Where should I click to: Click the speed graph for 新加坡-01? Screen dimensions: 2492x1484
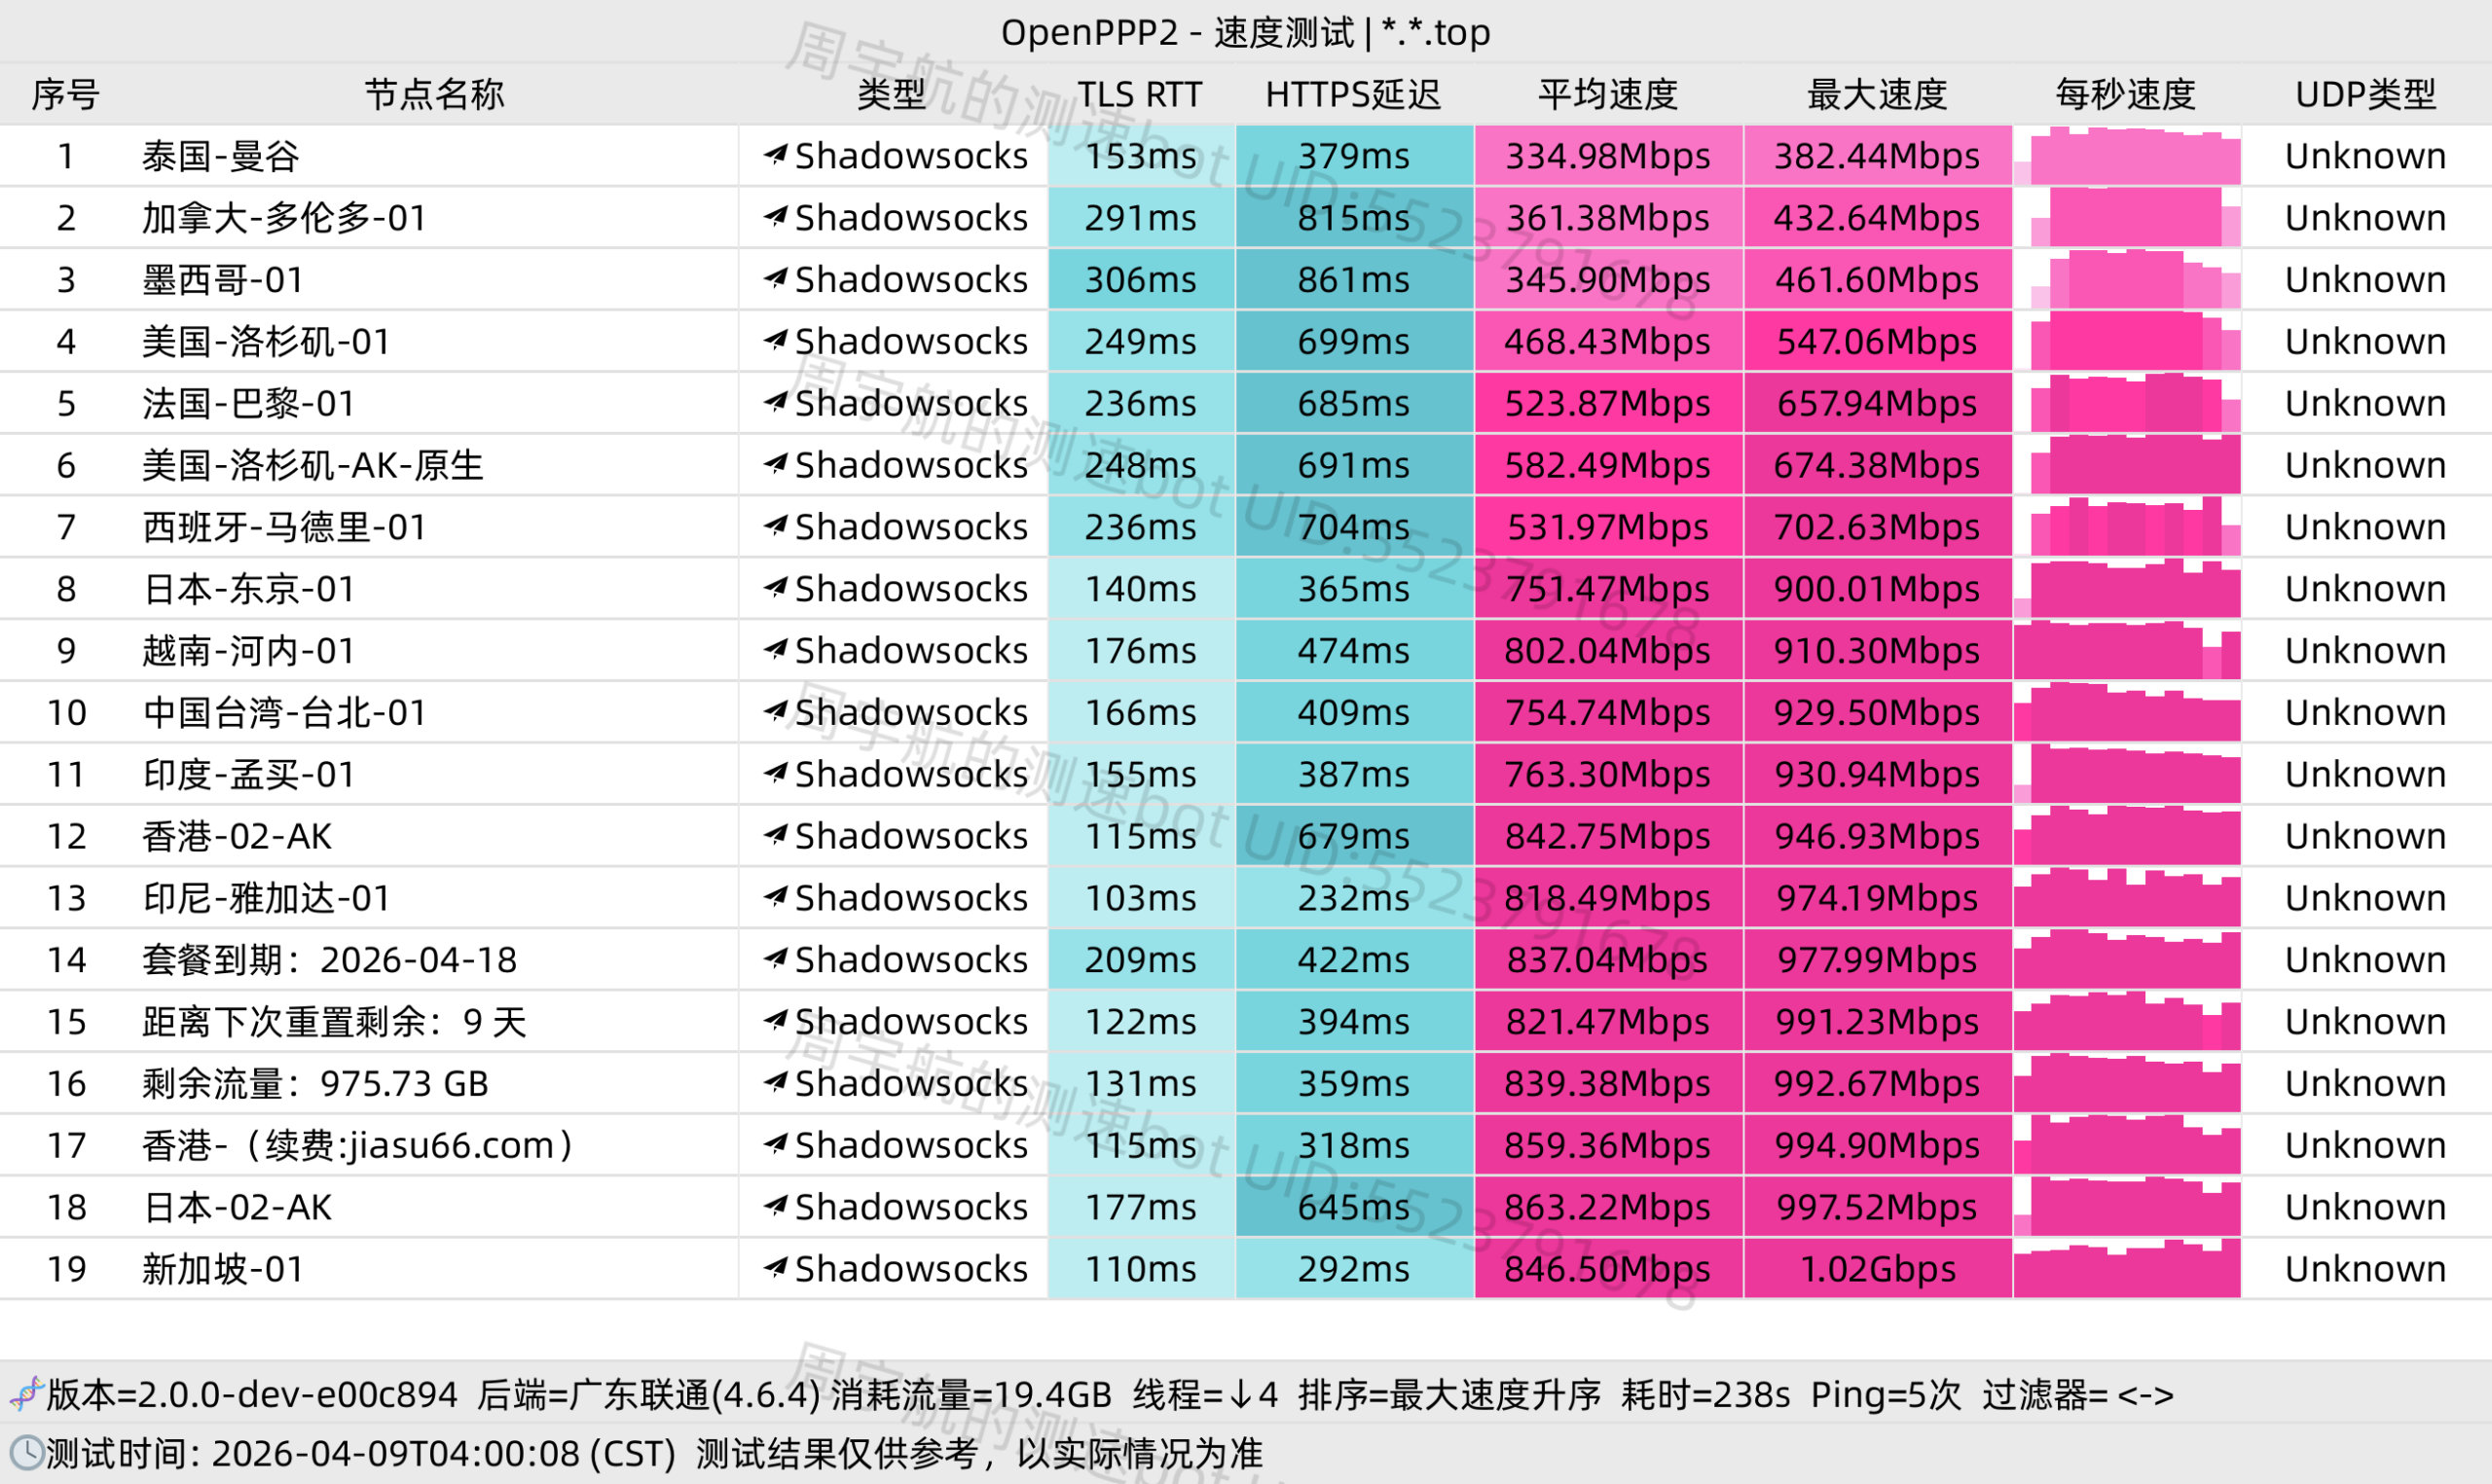(x=2125, y=1268)
